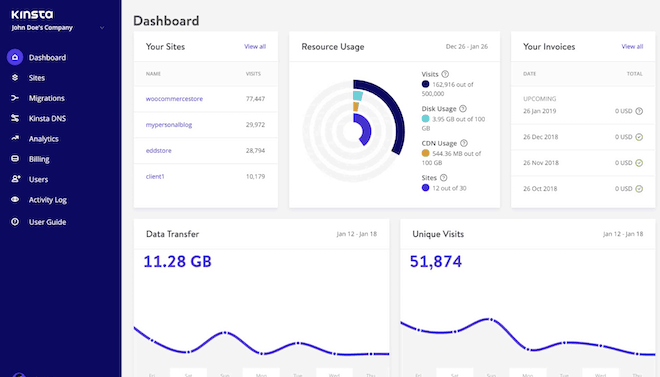Screen dimensions: 660x377
Task: Click the 12 out of 30 sites text
Action: (450, 188)
